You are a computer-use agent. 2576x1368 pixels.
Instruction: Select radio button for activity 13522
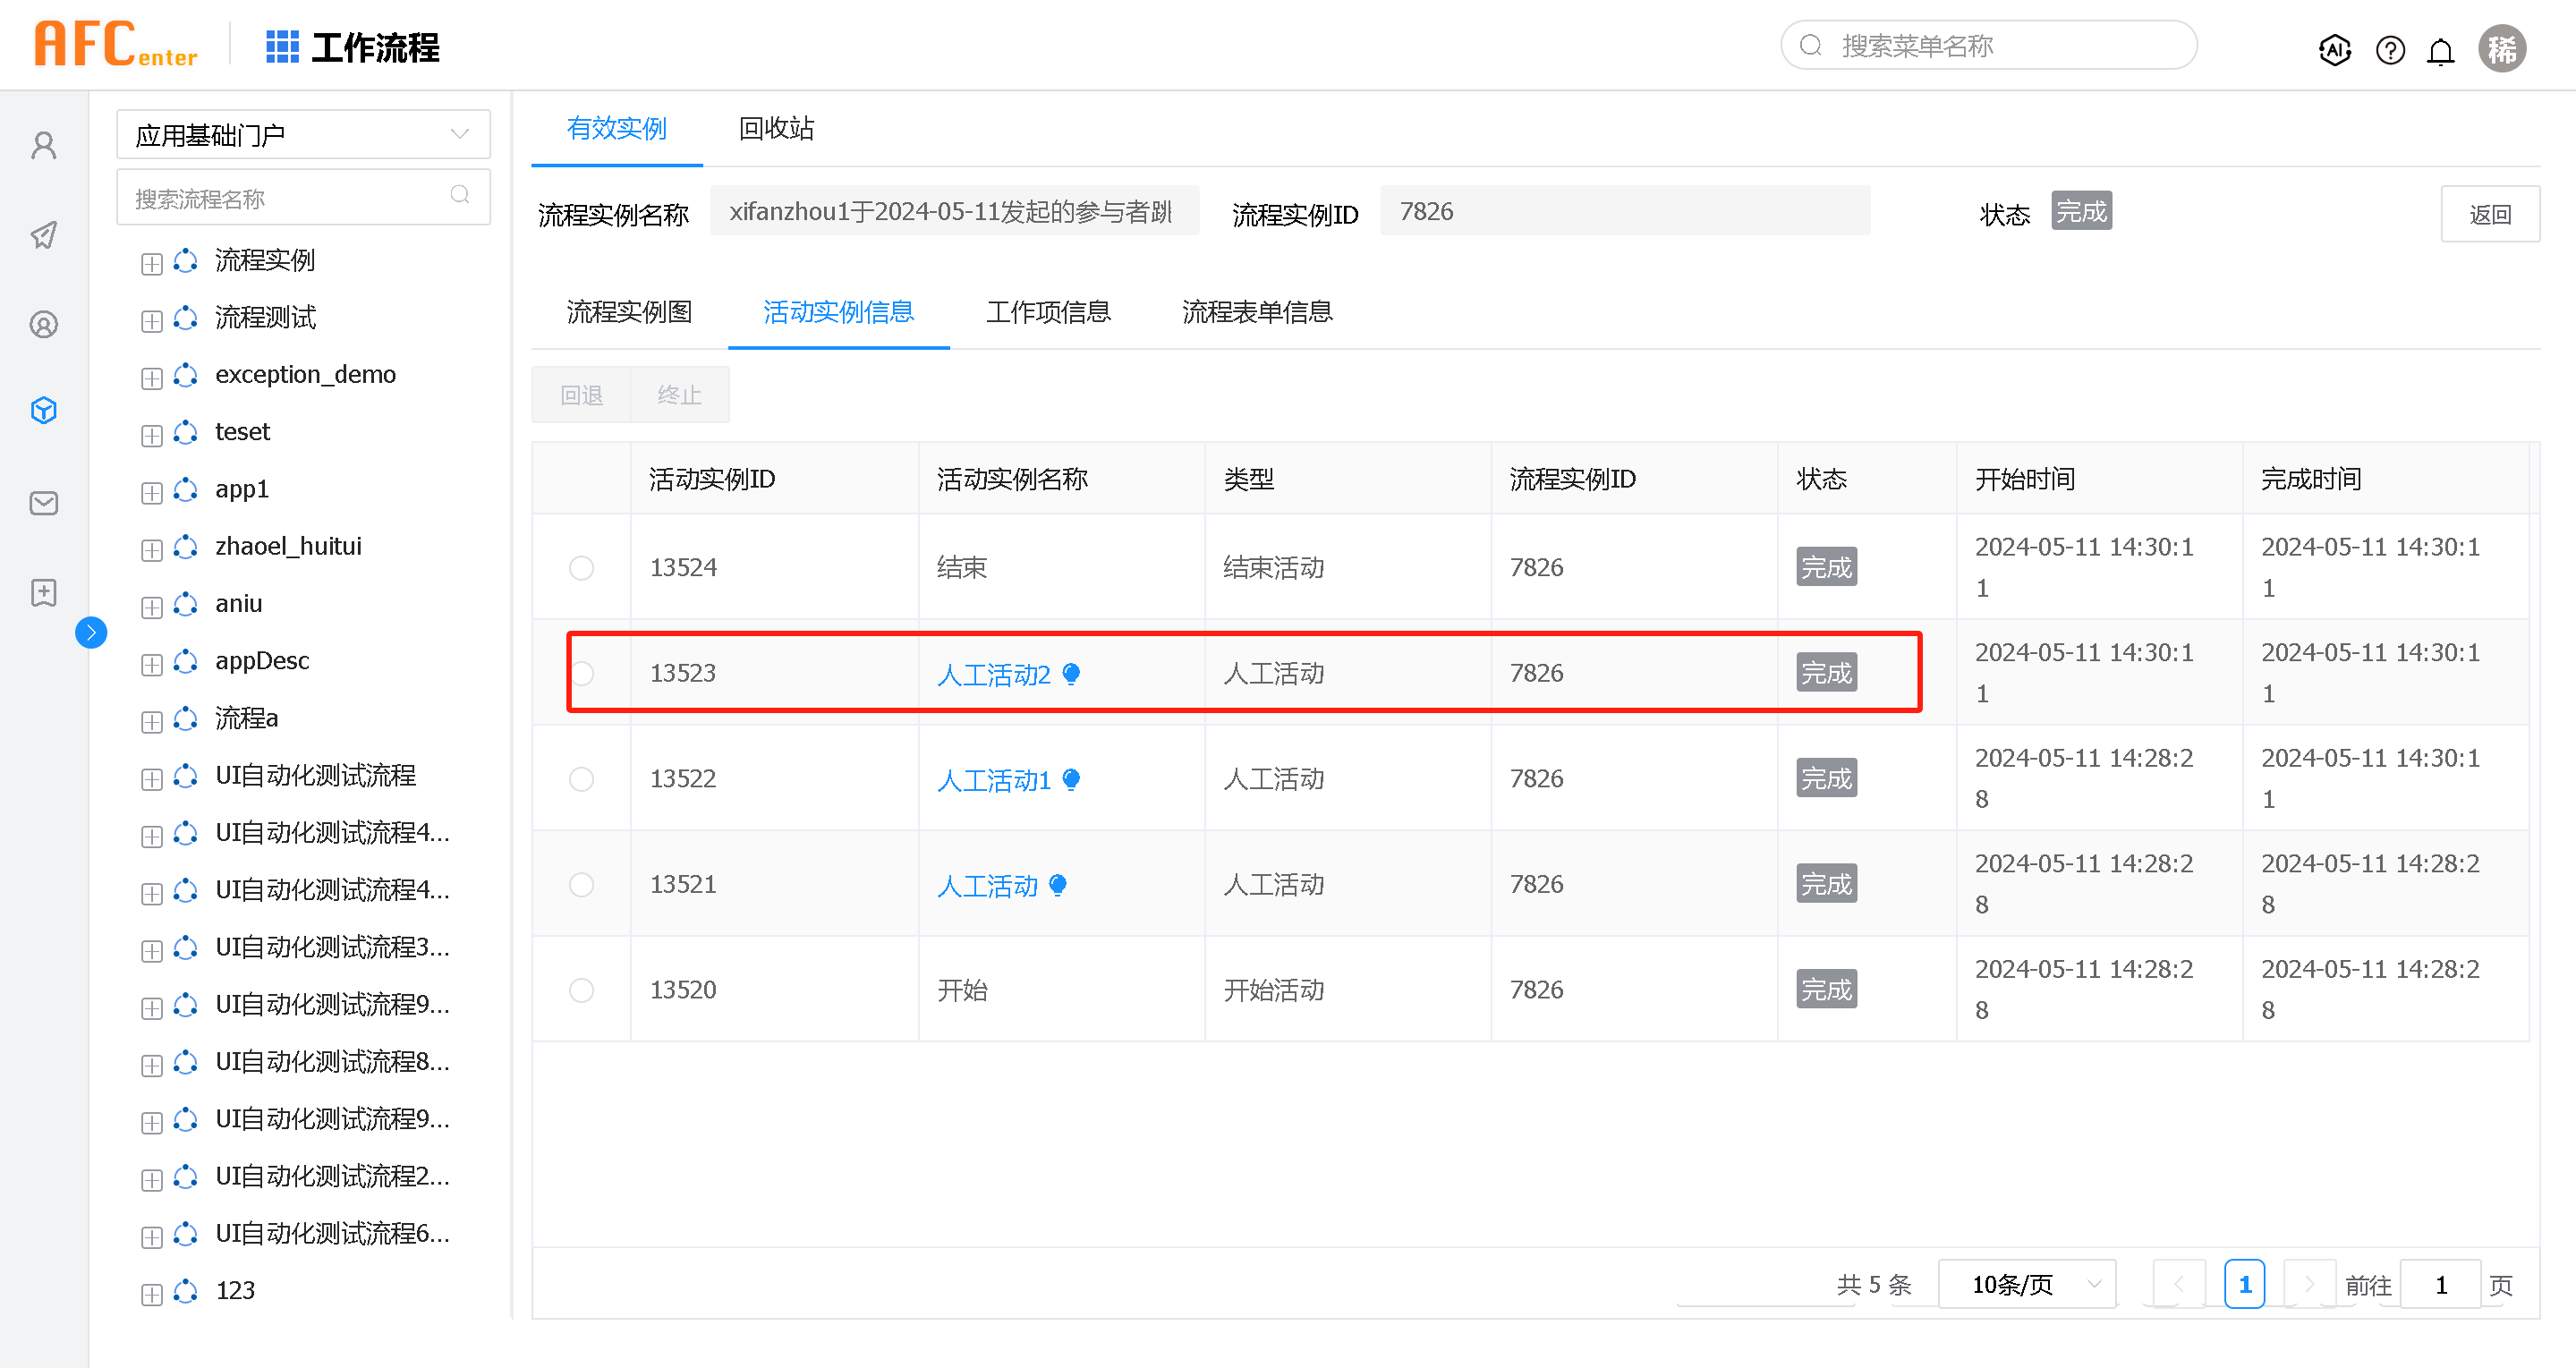coord(581,779)
